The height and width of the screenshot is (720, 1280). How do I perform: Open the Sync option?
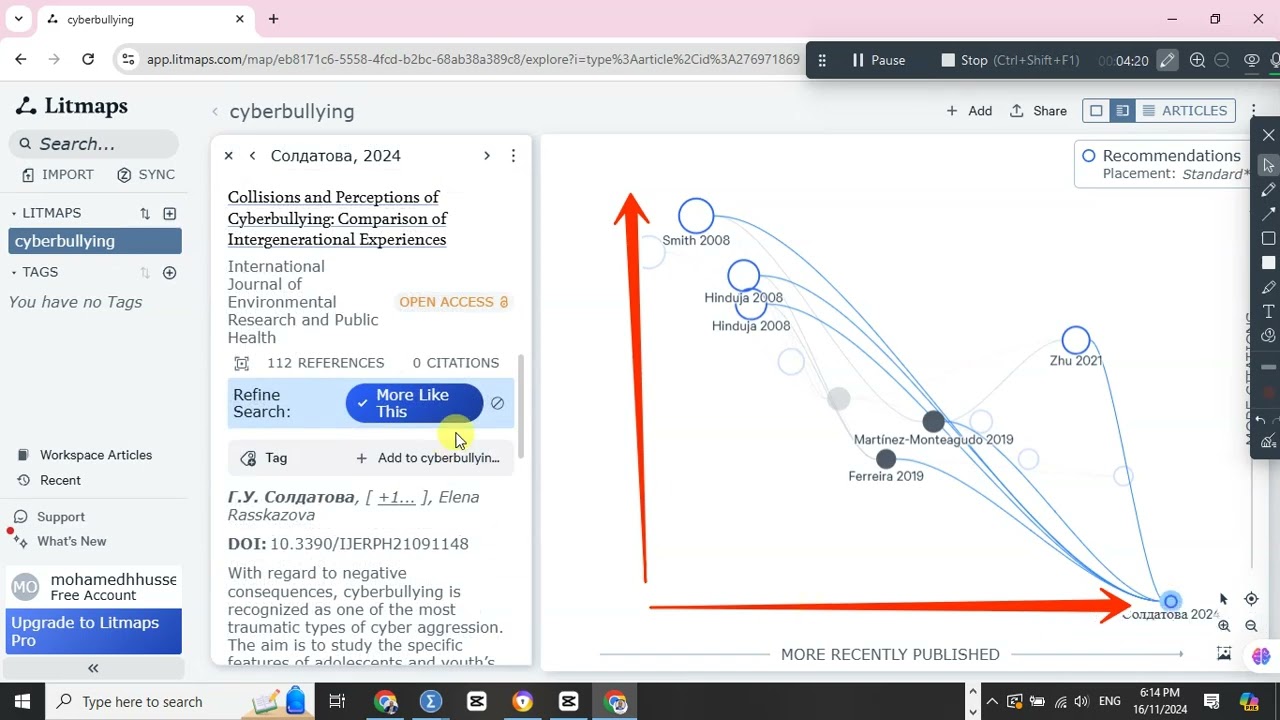(146, 175)
